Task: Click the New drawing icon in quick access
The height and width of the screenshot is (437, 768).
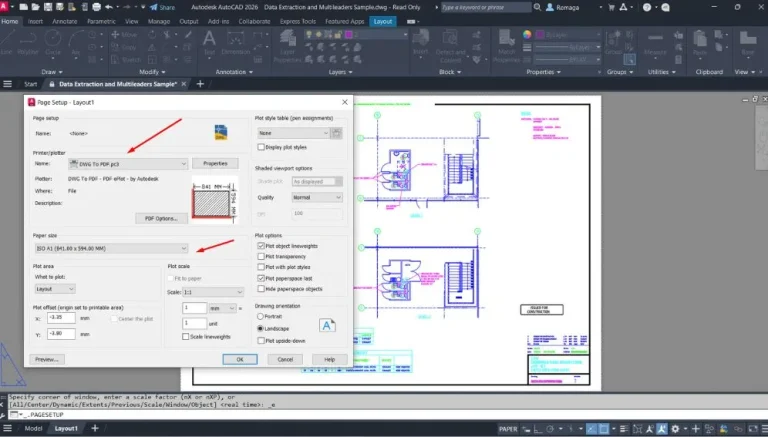Action: (23, 7)
